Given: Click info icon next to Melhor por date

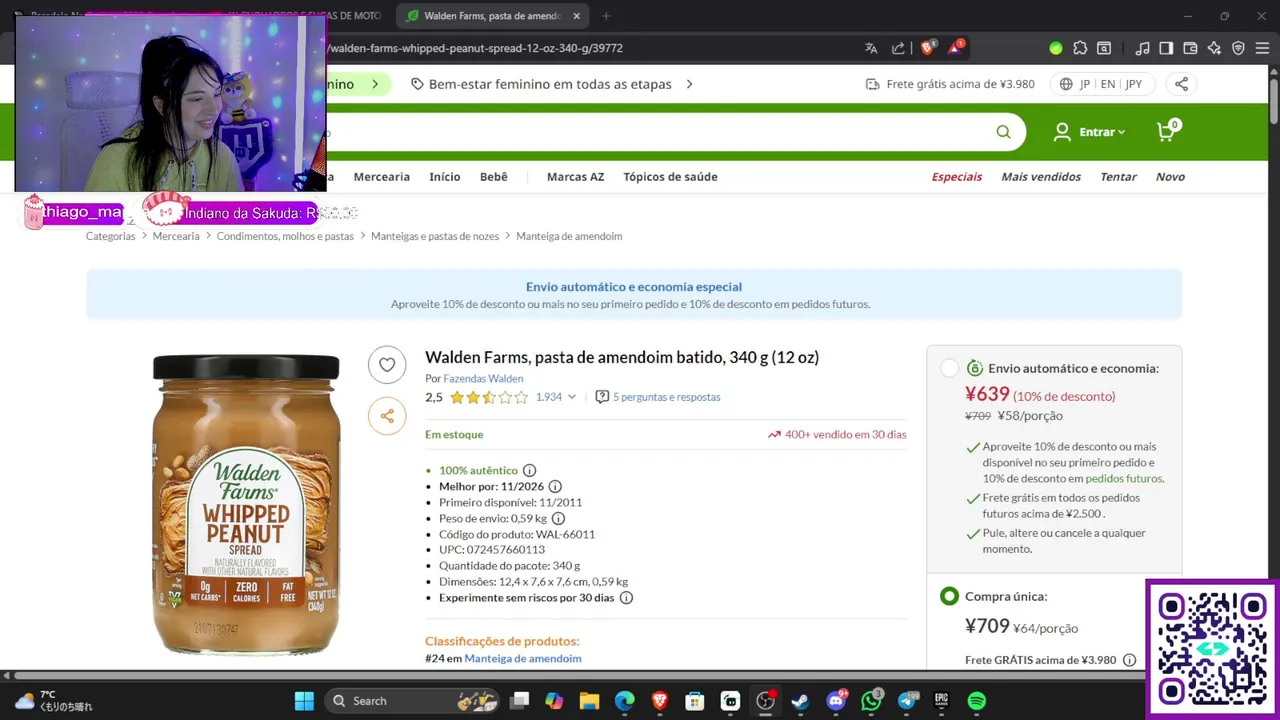Looking at the screenshot, I should 555,487.
